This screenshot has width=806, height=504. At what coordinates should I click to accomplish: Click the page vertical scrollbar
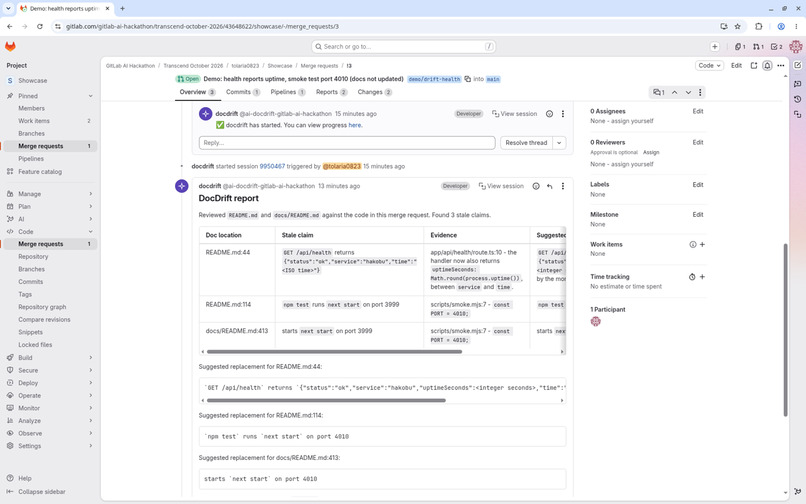(785, 330)
